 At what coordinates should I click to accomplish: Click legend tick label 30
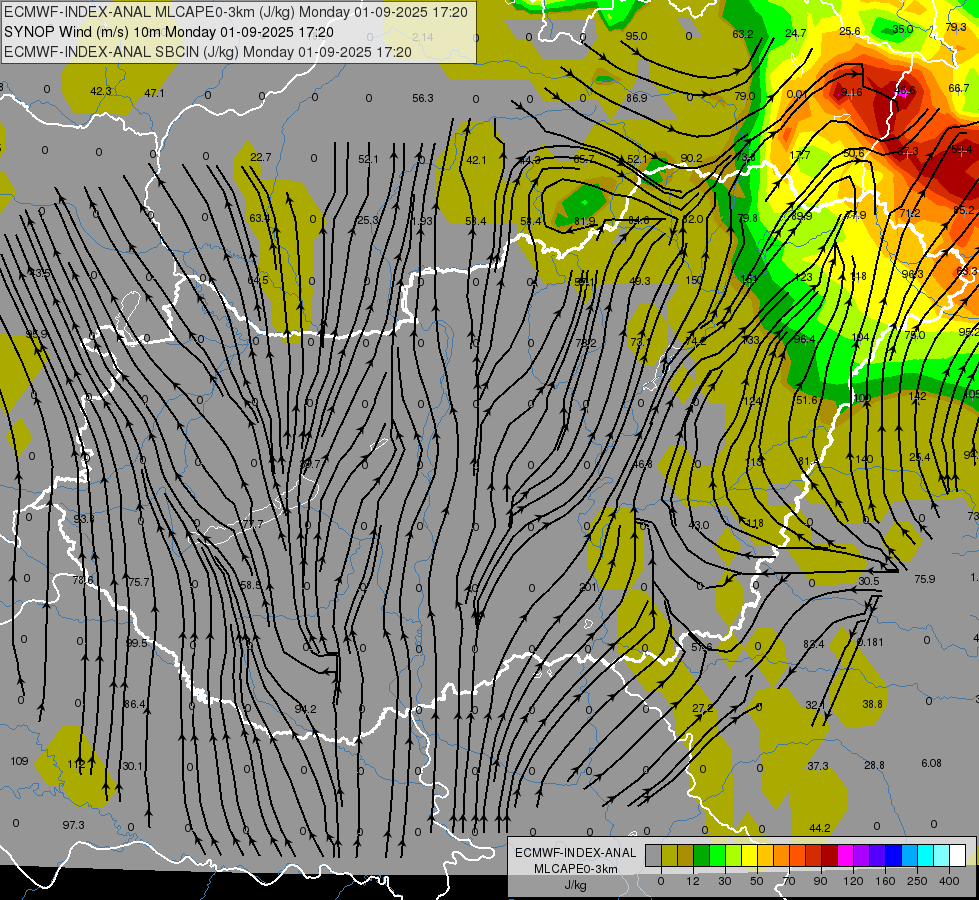pos(724,881)
